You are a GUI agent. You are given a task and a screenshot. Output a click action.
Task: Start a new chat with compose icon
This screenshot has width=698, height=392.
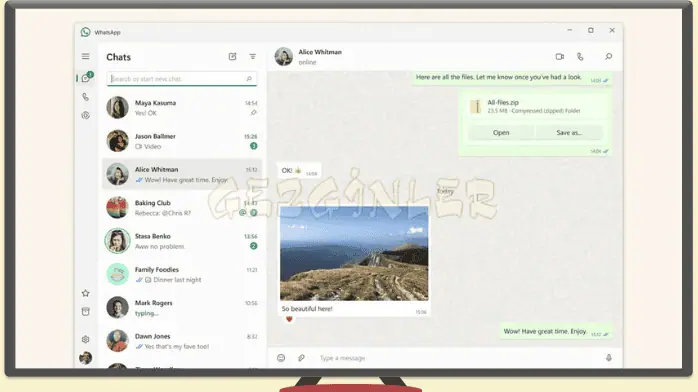click(232, 57)
